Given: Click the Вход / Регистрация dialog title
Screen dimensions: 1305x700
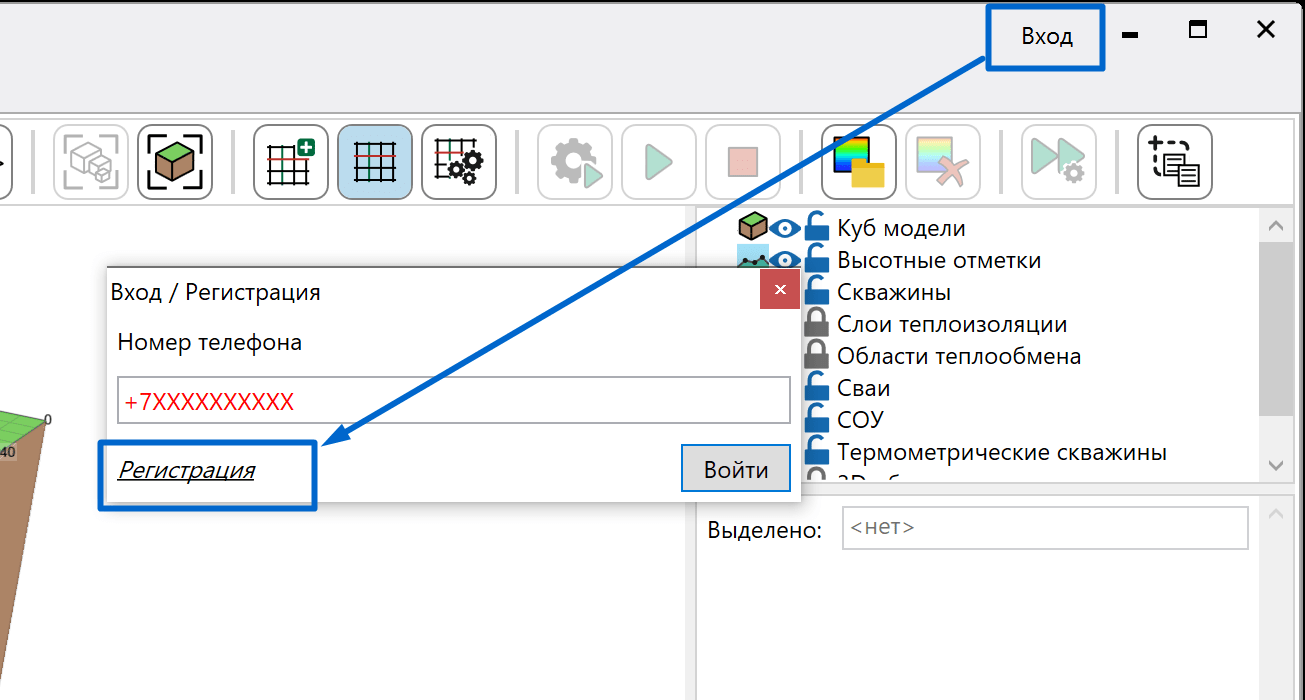Looking at the screenshot, I should click(x=216, y=292).
